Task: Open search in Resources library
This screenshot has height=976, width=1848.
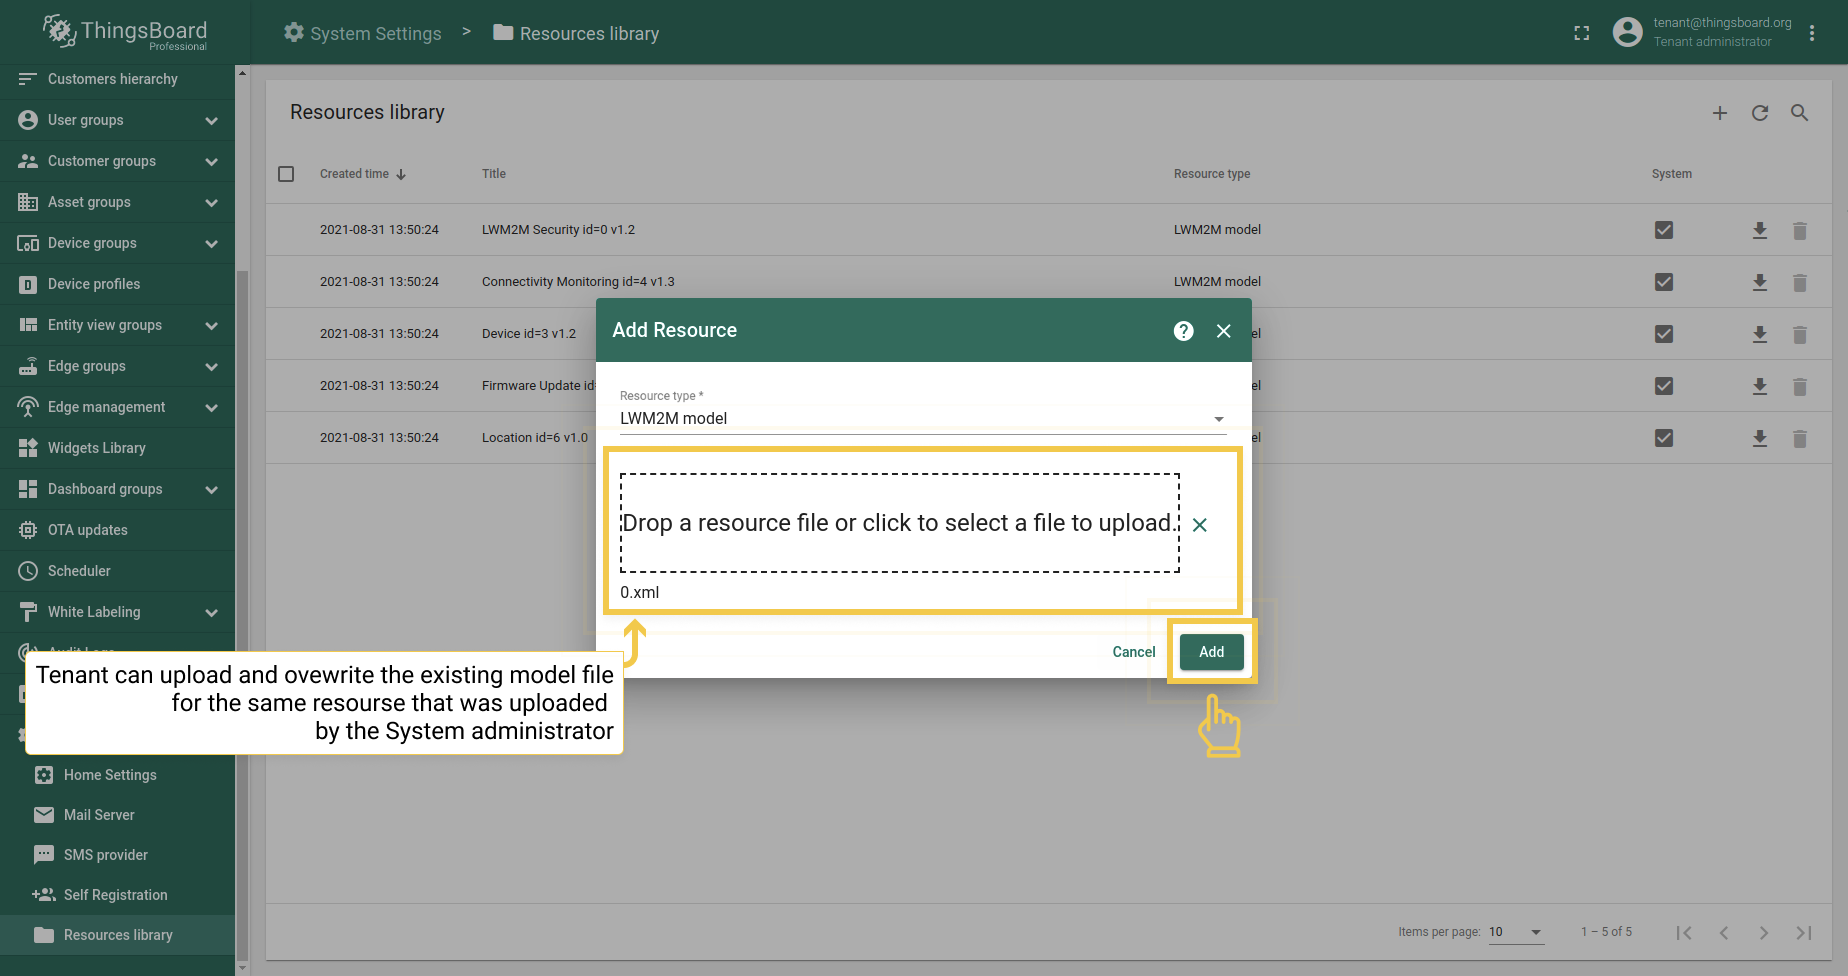Action: (x=1800, y=113)
